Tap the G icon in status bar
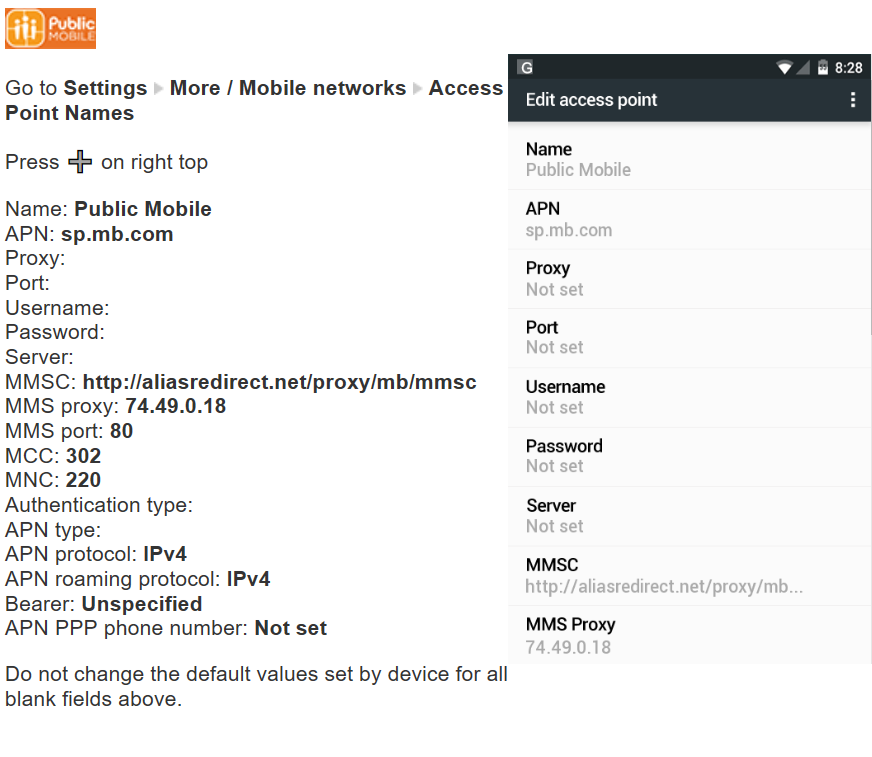This screenshot has height=757, width=872. pyautogui.click(x=526, y=68)
